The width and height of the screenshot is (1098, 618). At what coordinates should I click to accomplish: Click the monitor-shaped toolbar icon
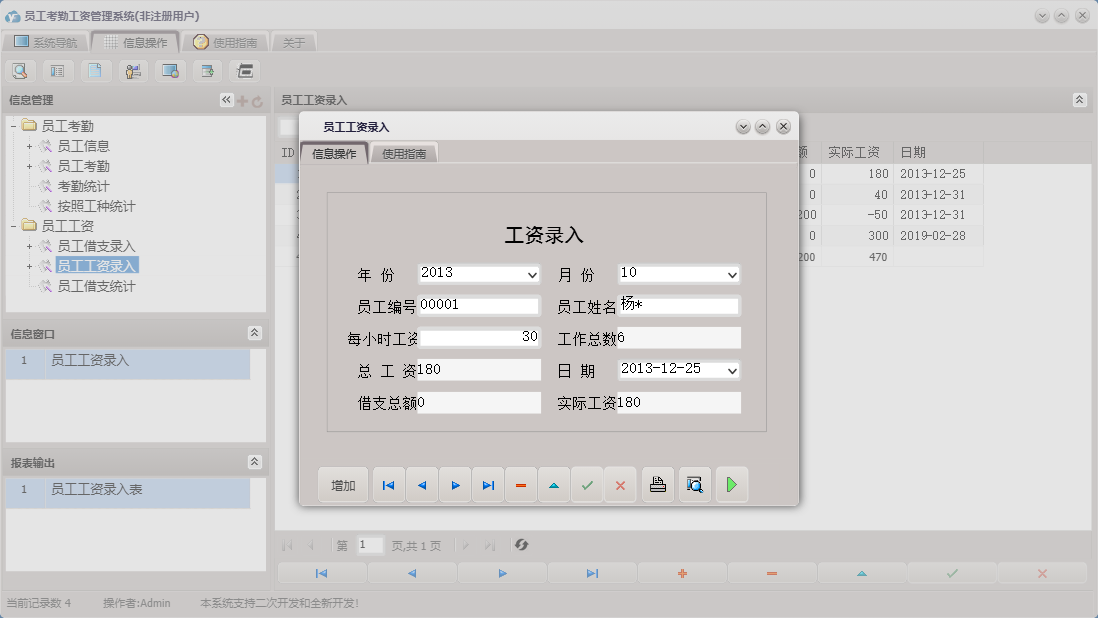coord(170,70)
